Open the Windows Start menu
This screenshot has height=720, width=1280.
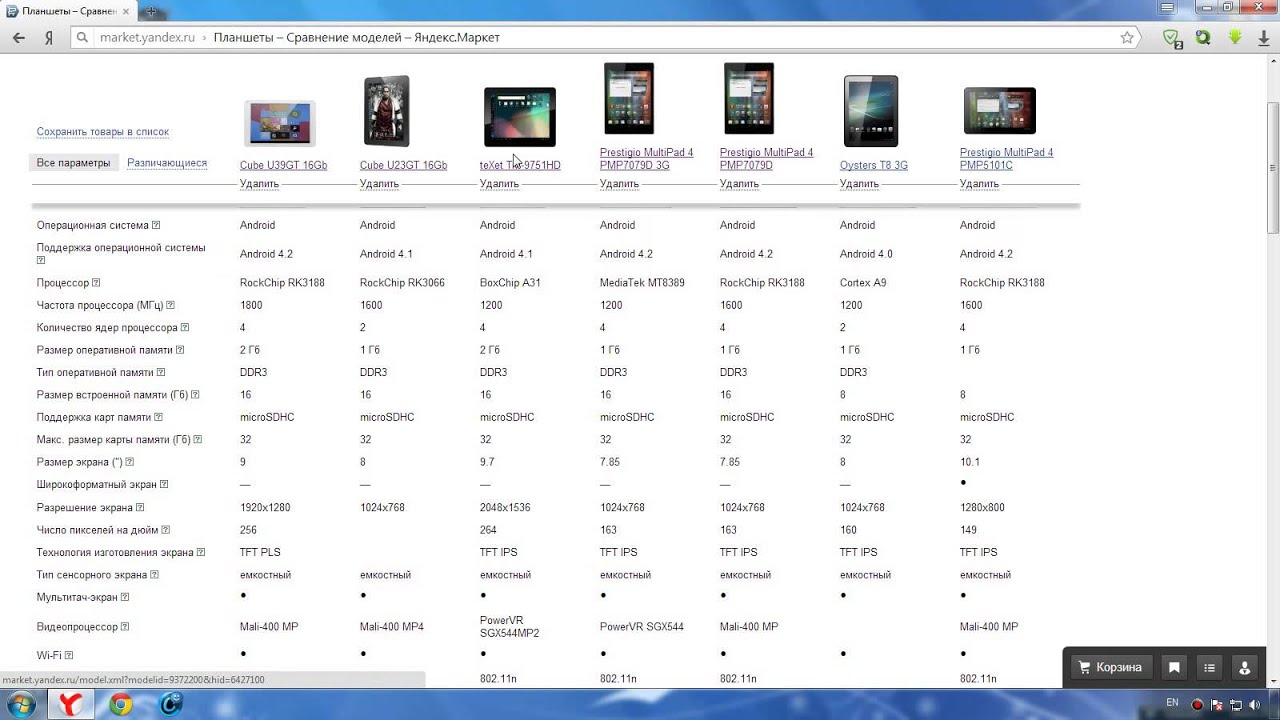pos(21,705)
